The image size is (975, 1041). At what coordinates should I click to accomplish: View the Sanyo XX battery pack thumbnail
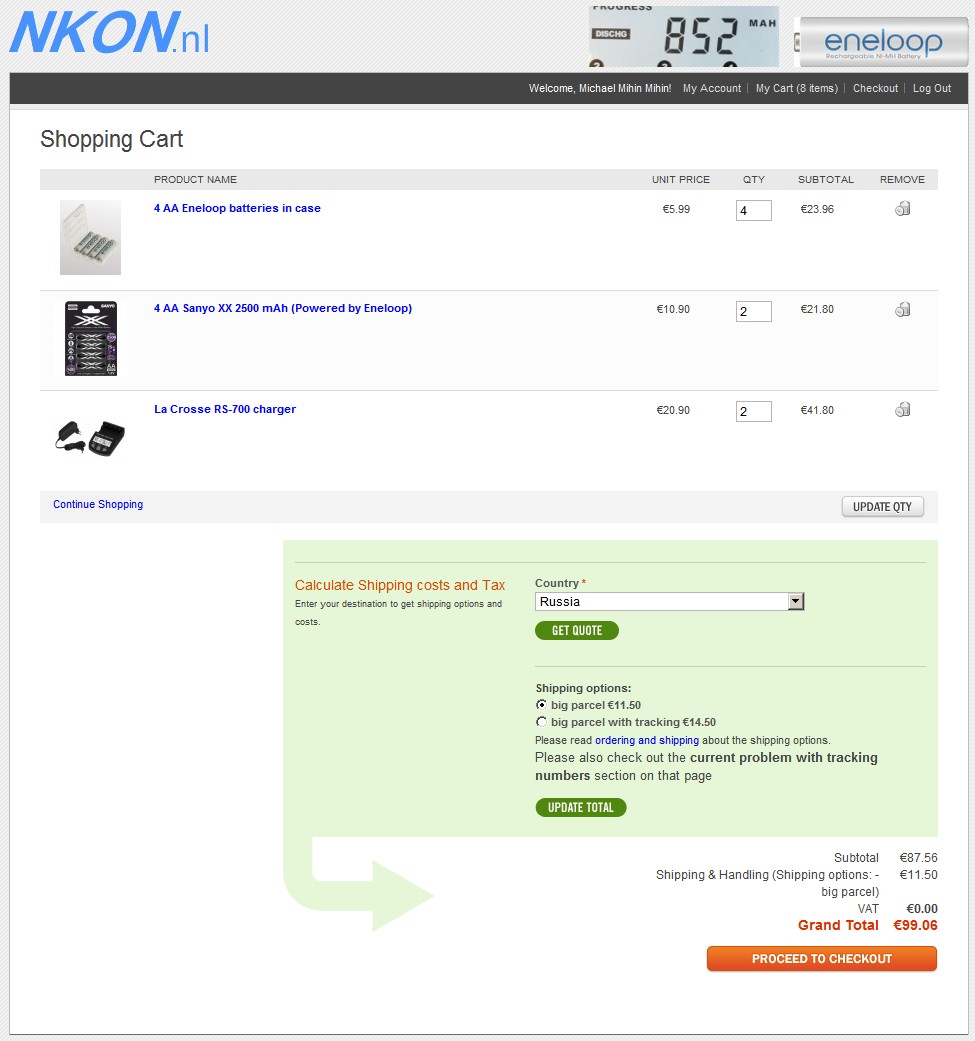coord(91,339)
